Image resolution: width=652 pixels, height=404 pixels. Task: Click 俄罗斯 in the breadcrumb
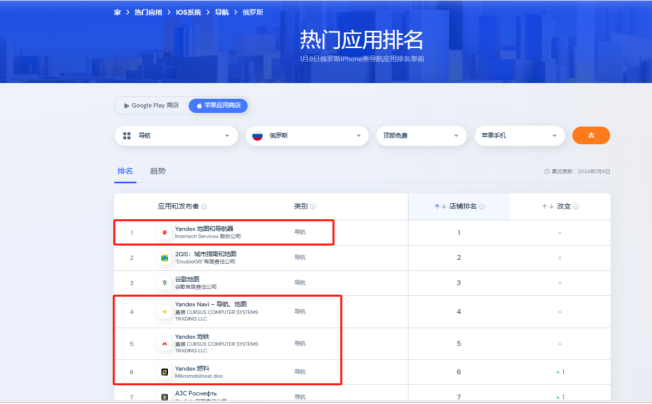(253, 12)
